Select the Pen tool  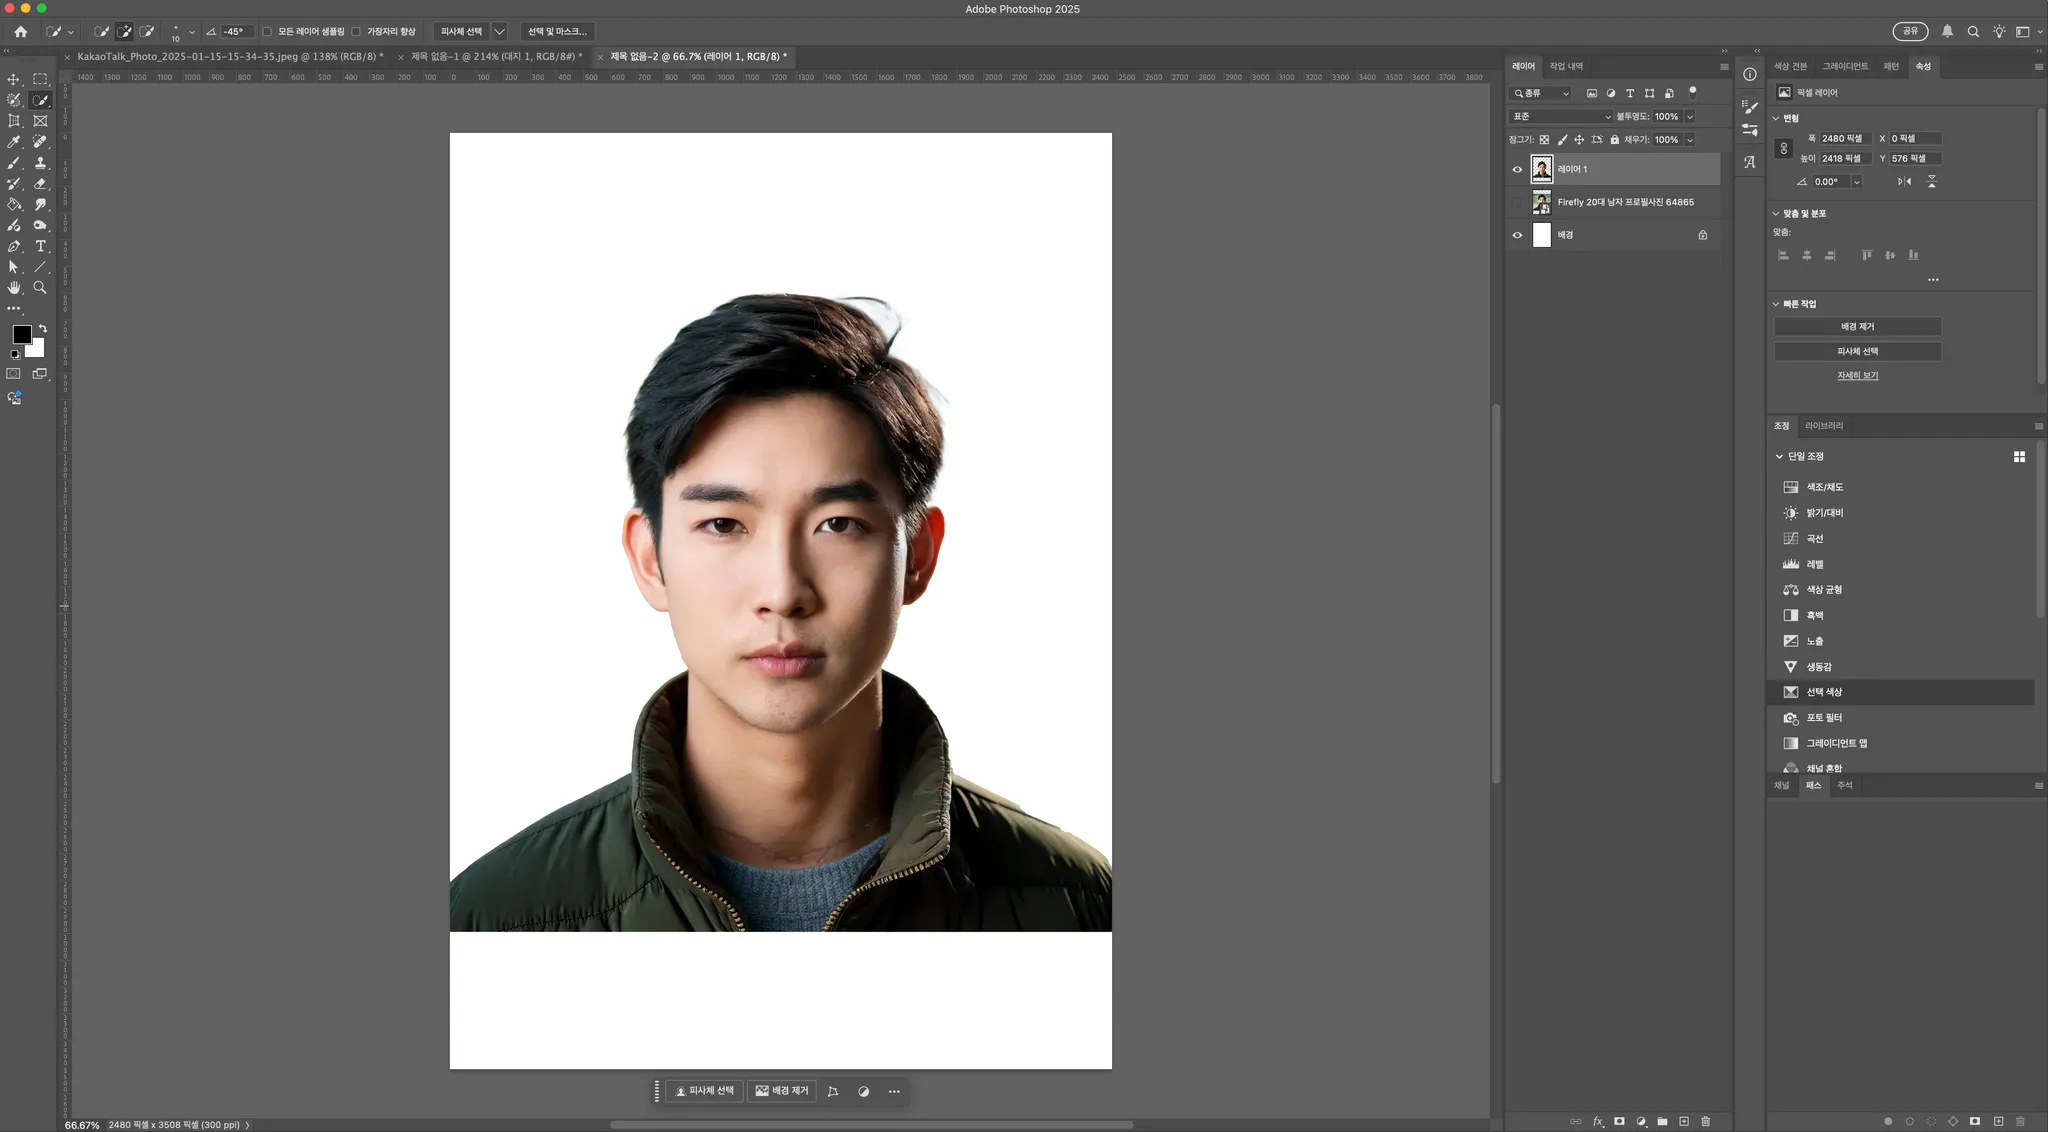pos(14,246)
